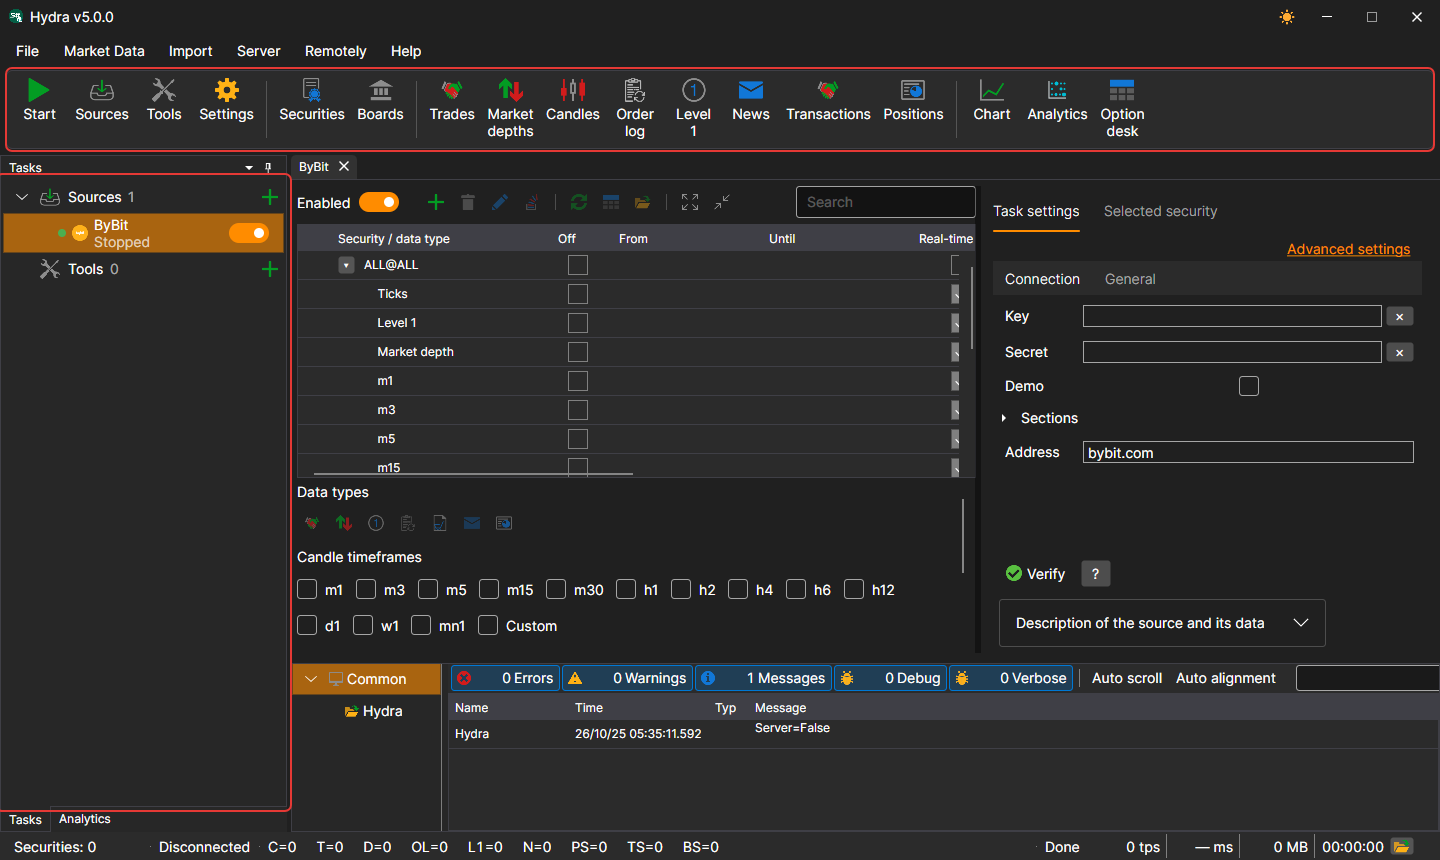
Task: Switch to the Selected security tab
Action: pyautogui.click(x=1160, y=211)
